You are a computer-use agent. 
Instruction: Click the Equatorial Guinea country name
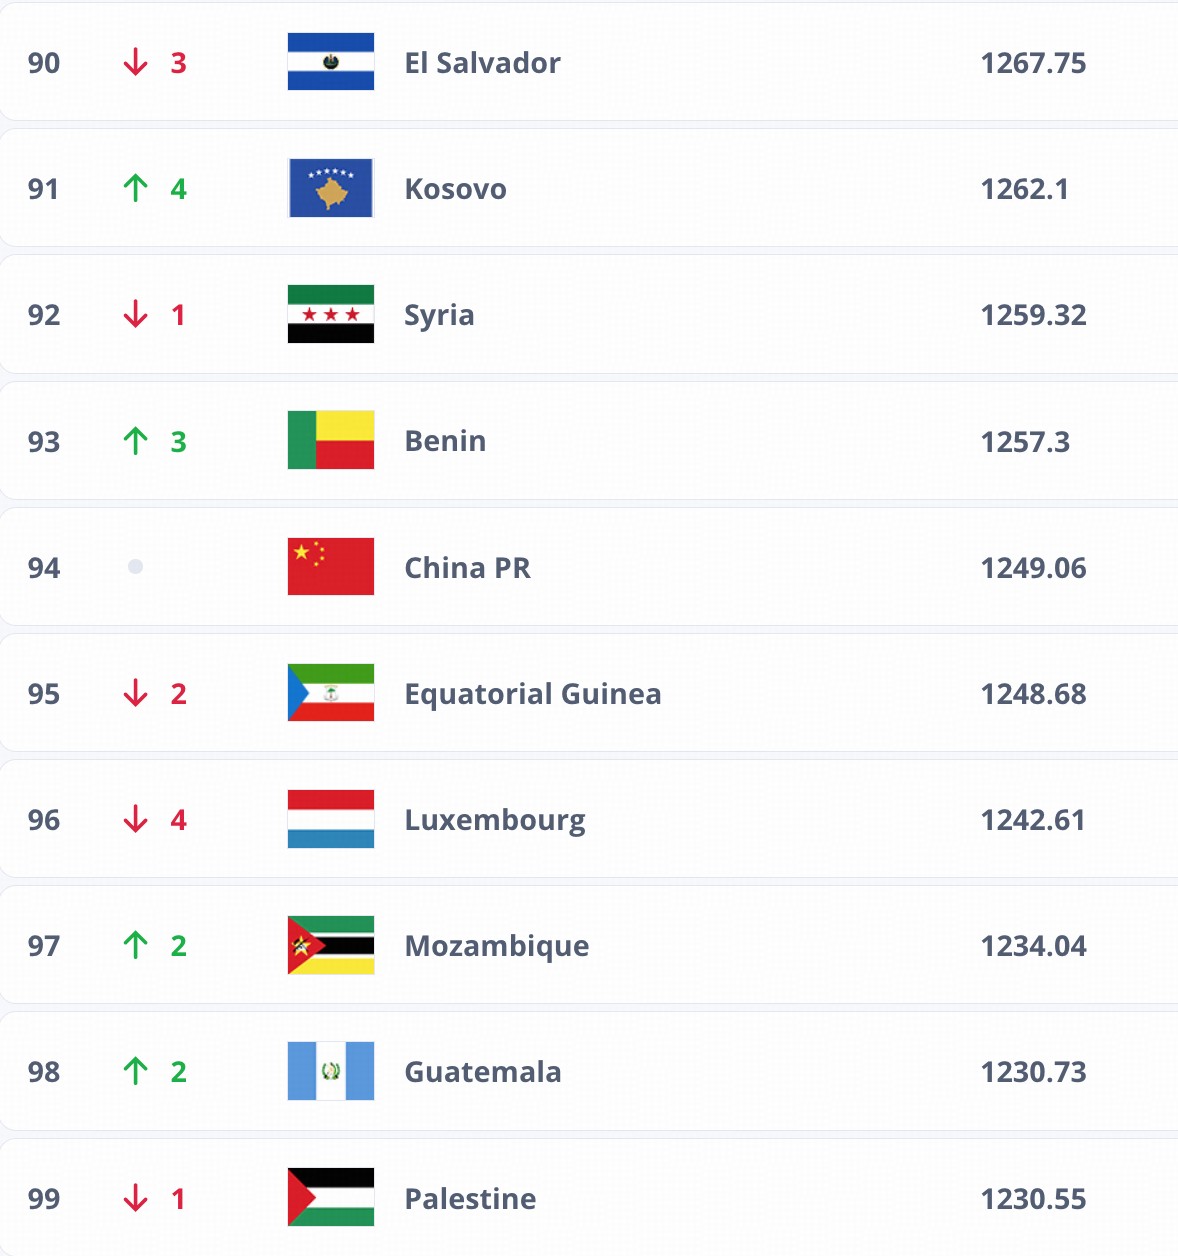pyautogui.click(x=532, y=694)
